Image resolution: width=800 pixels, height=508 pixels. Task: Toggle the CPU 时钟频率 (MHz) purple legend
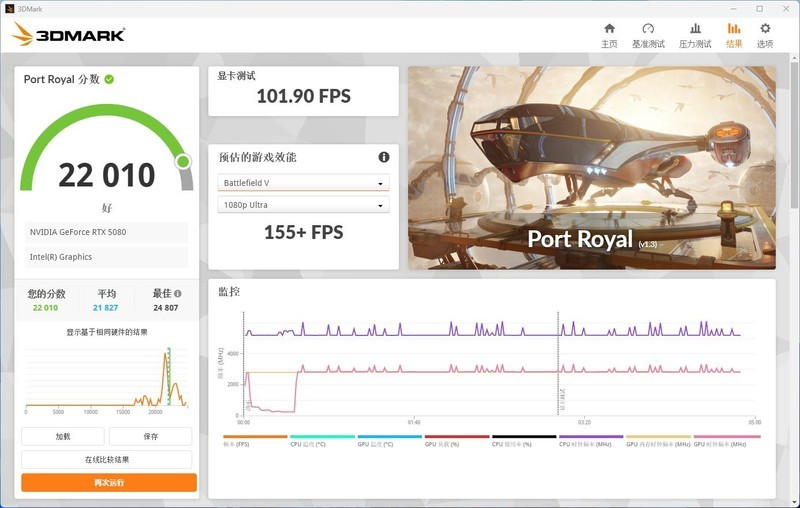[x=591, y=441]
